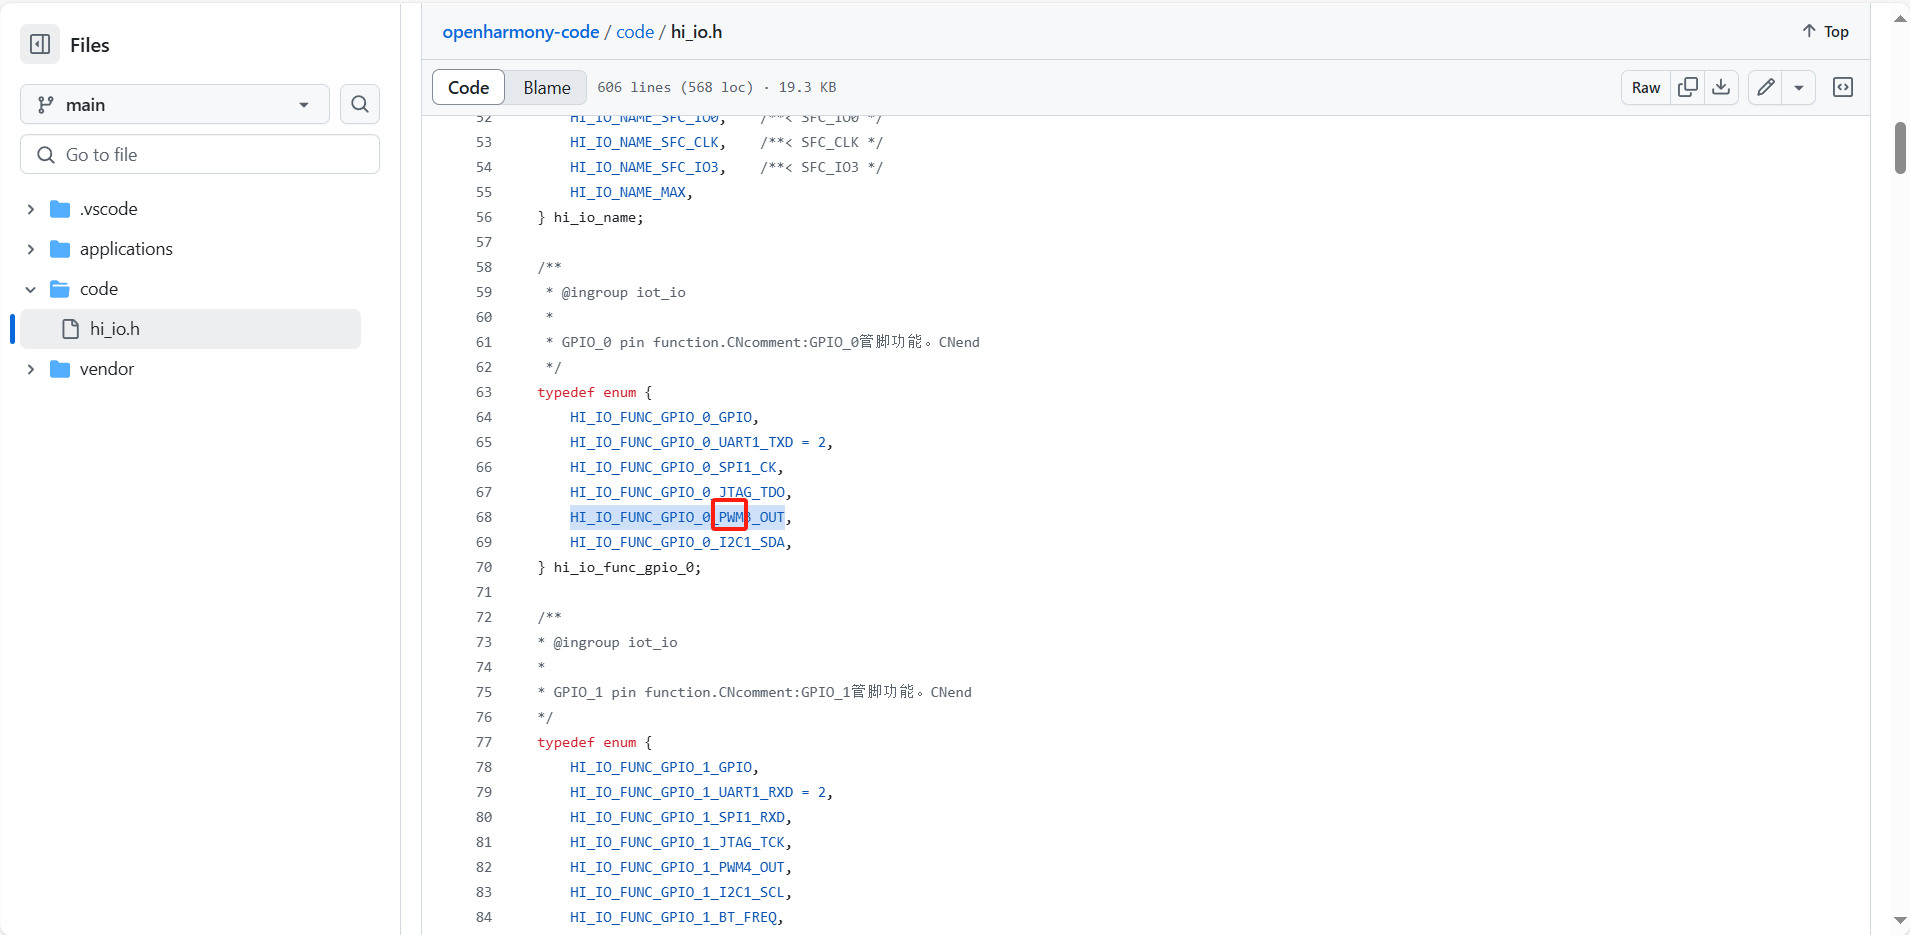Expand the vendor folder chevron

31,369
